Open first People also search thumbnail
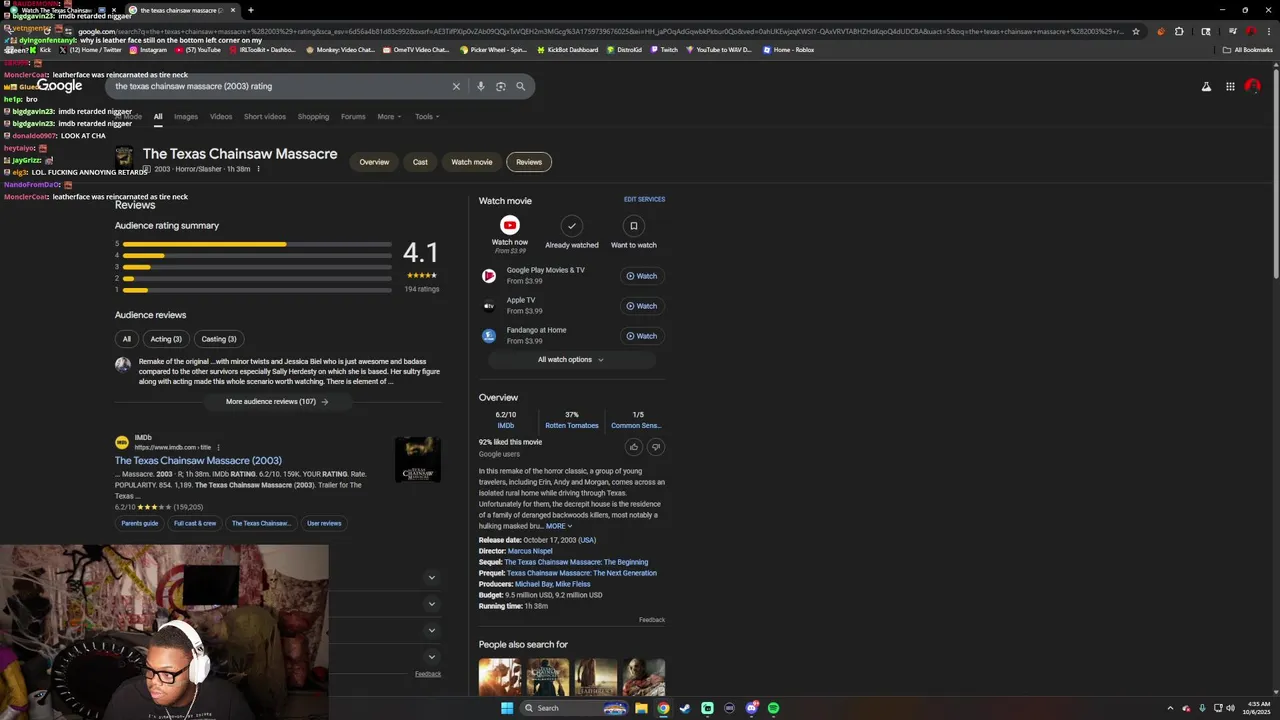This screenshot has height=720, width=1280. (500, 677)
